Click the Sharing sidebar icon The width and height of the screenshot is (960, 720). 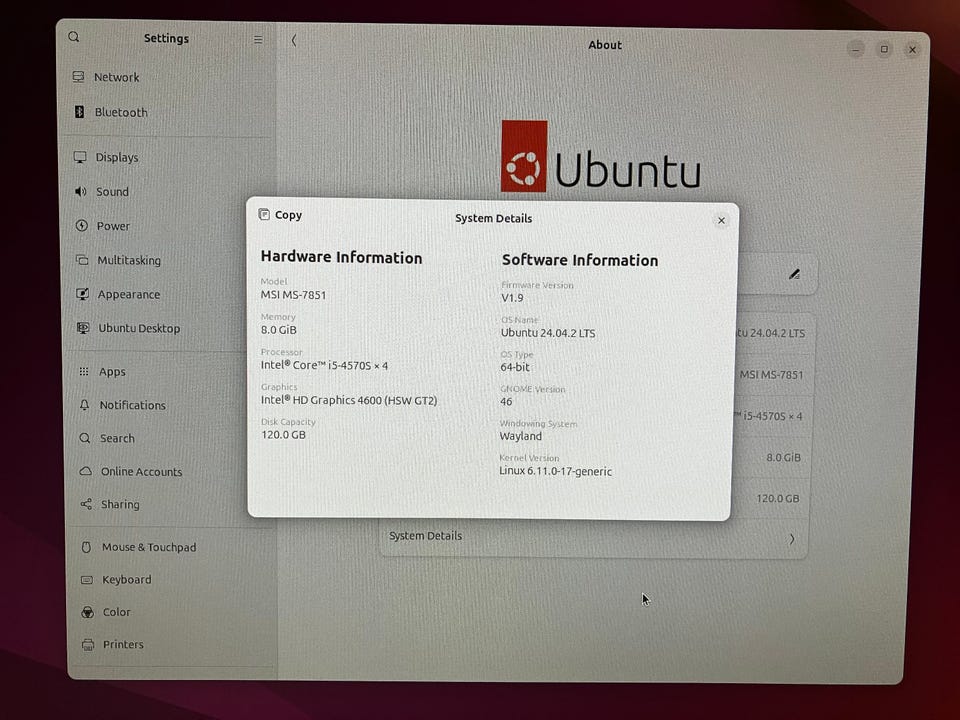click(x=86, y=504)
